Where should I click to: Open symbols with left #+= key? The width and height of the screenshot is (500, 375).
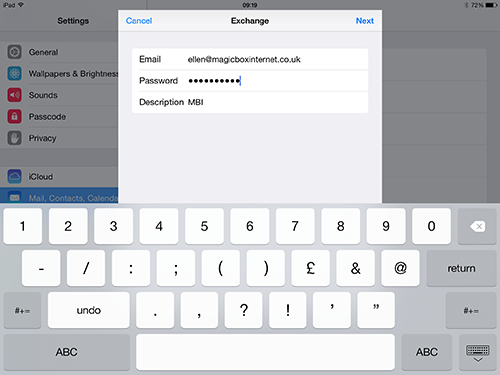pyautogui.click(x=22, y=310)
